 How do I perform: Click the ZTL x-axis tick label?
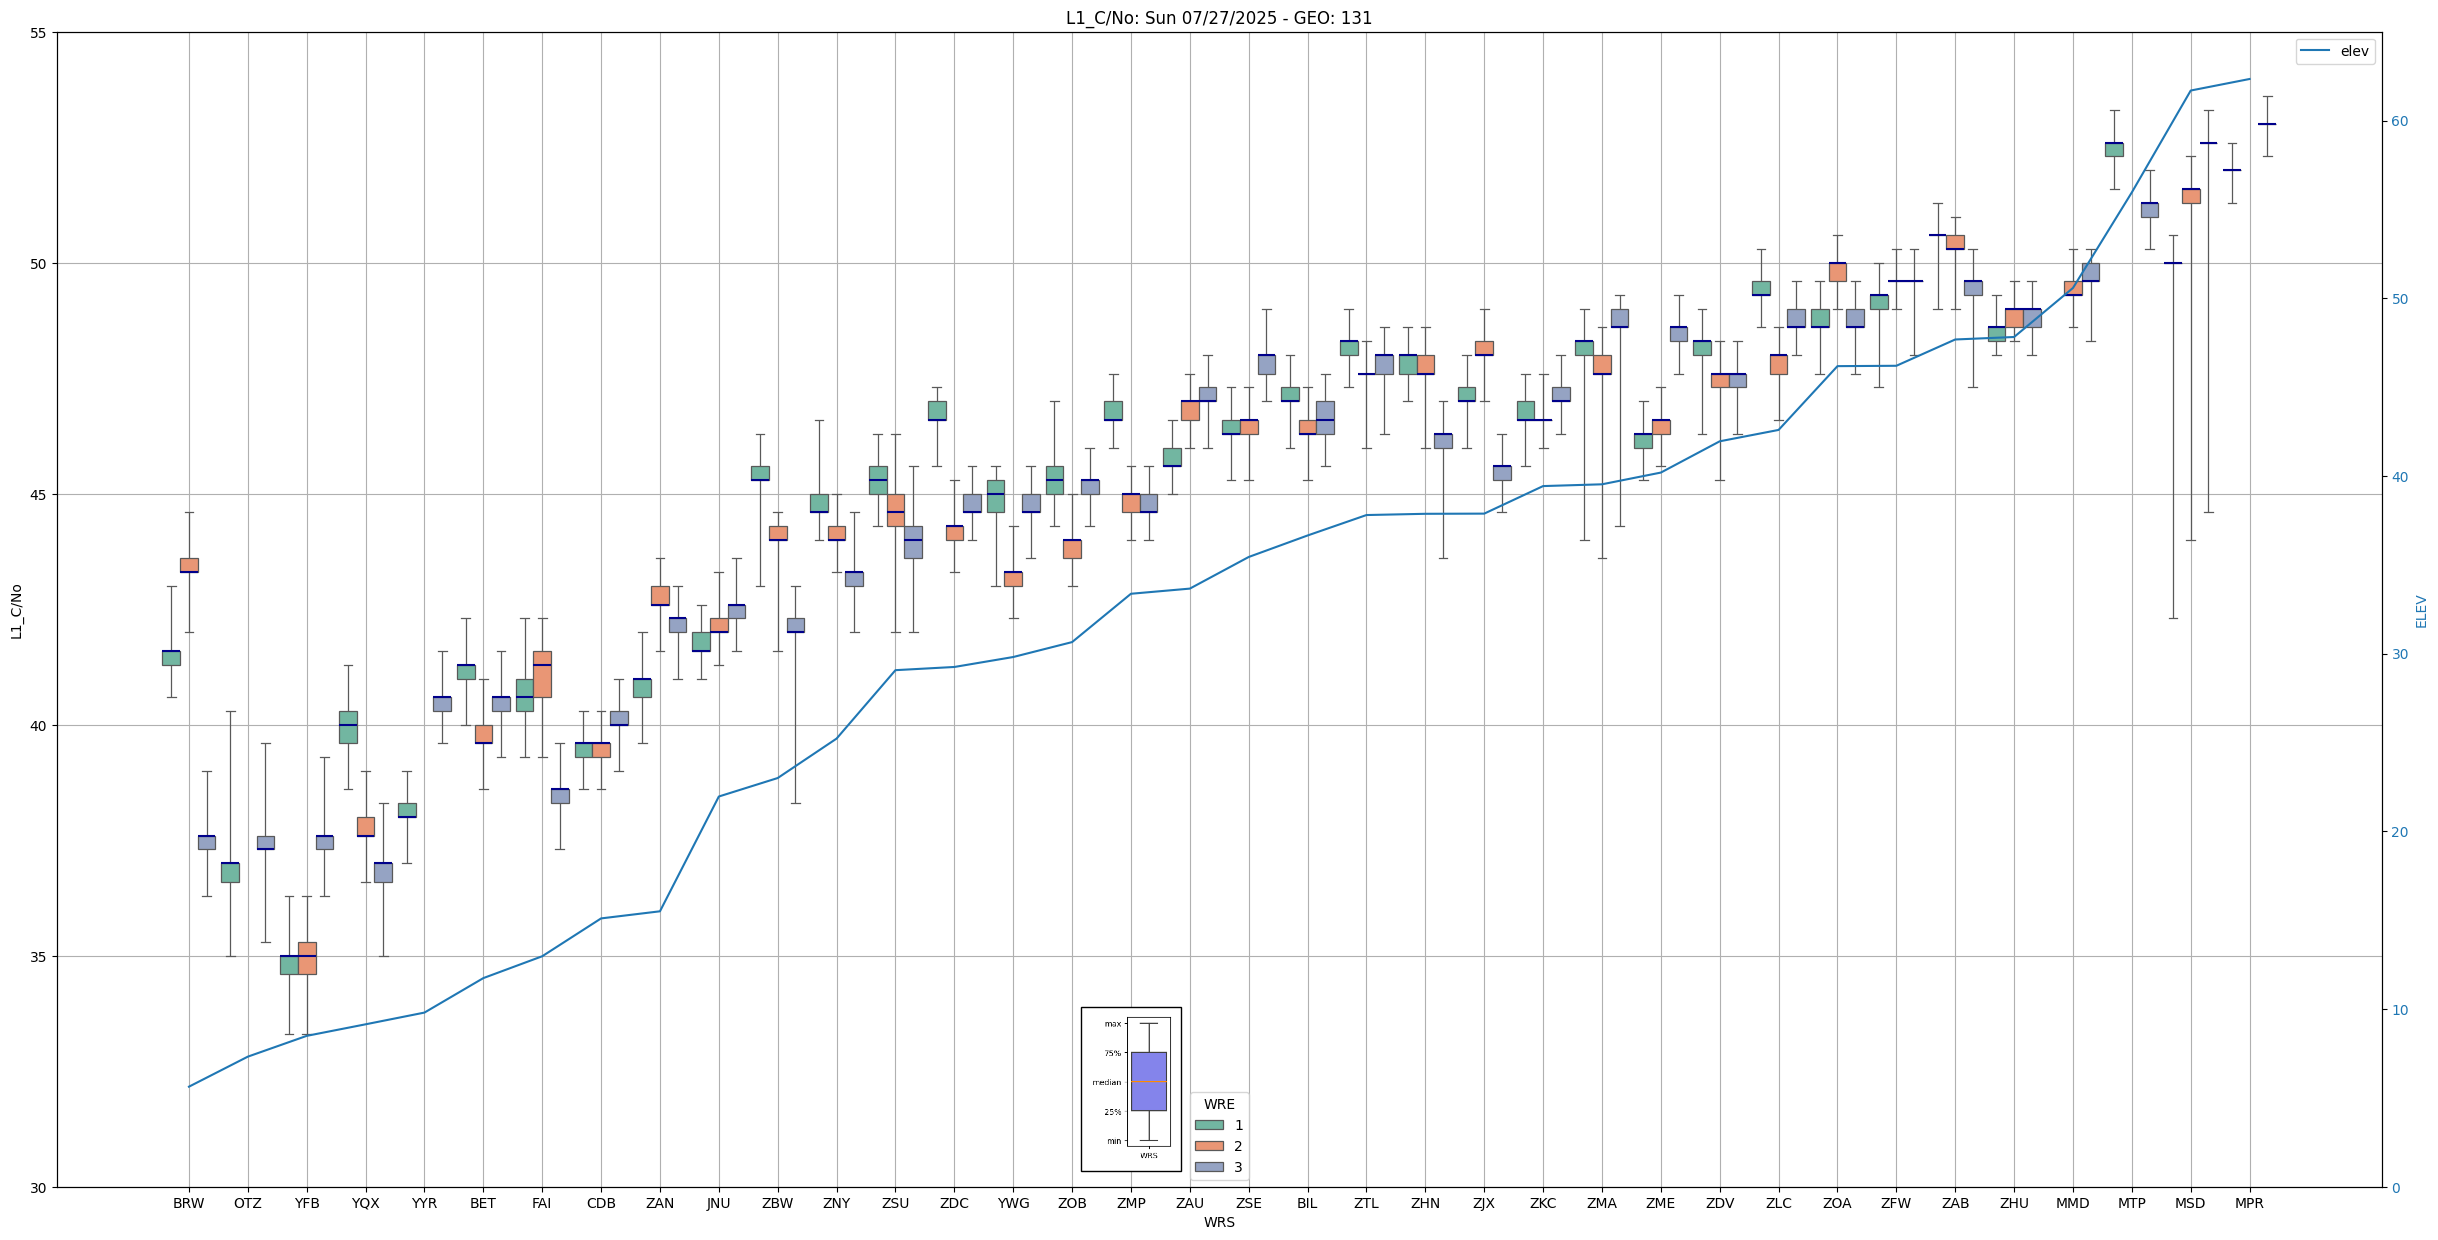click(x=1366, y=1203)
